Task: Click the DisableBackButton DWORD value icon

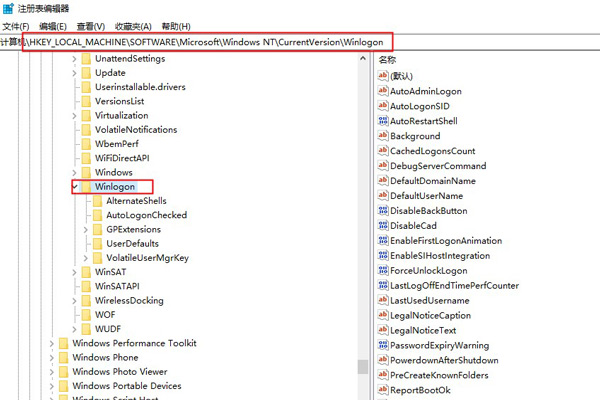Action: (383, 210)
